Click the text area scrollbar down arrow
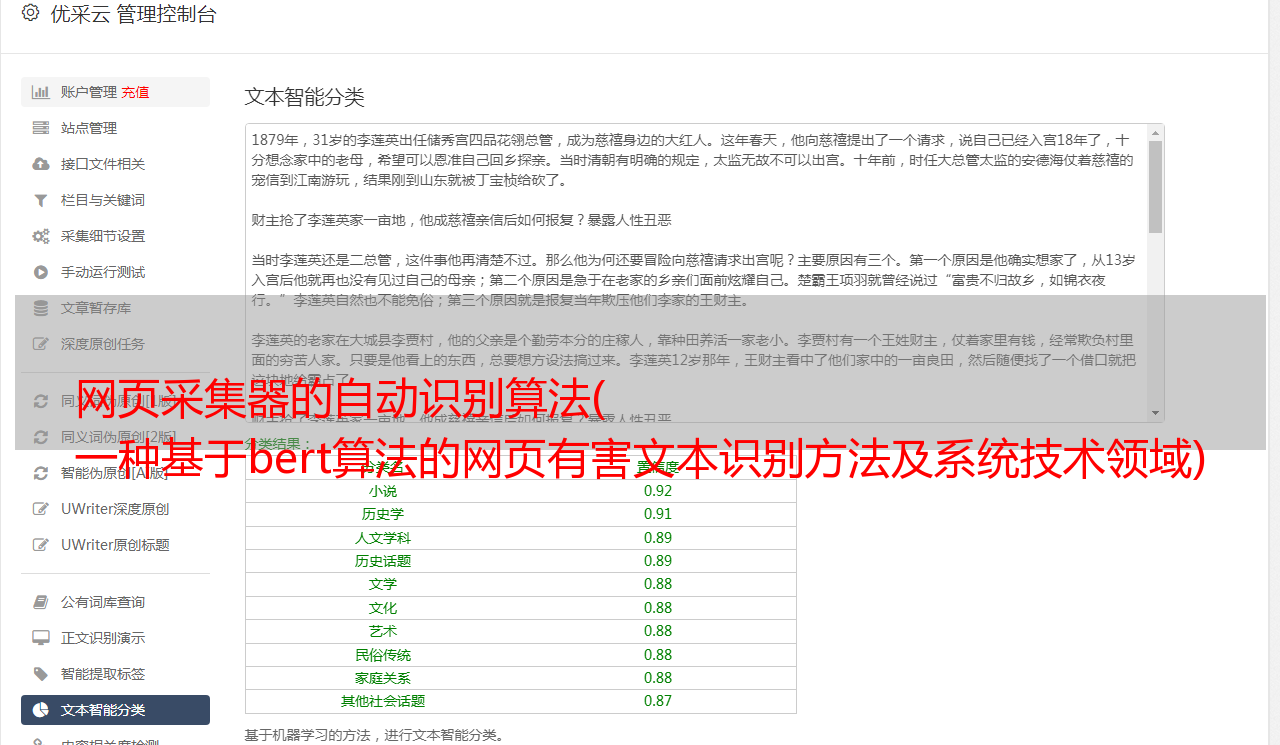1280x745 pixels. point(1155,412)
